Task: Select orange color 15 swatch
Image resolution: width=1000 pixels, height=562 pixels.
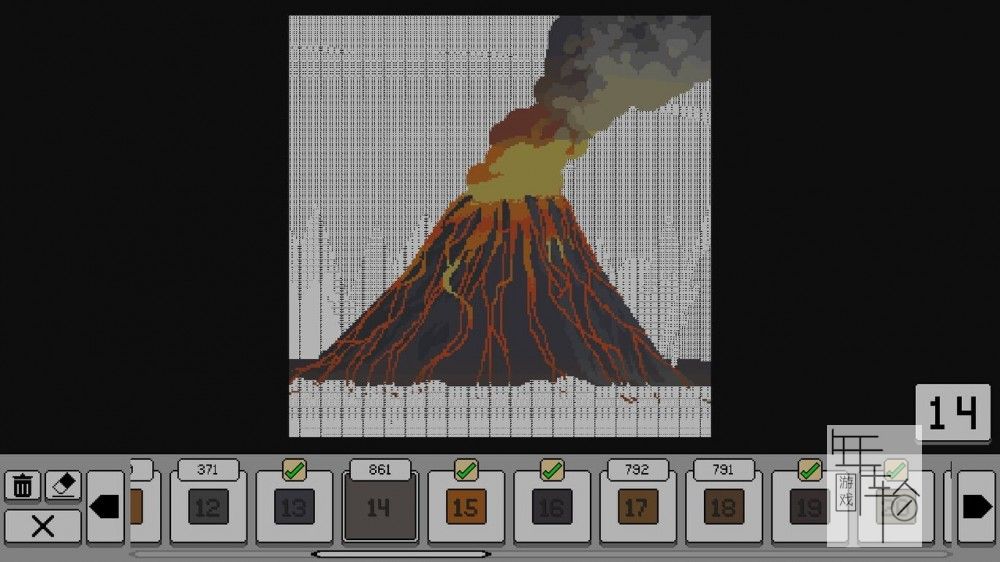Action: click(465, 507)
